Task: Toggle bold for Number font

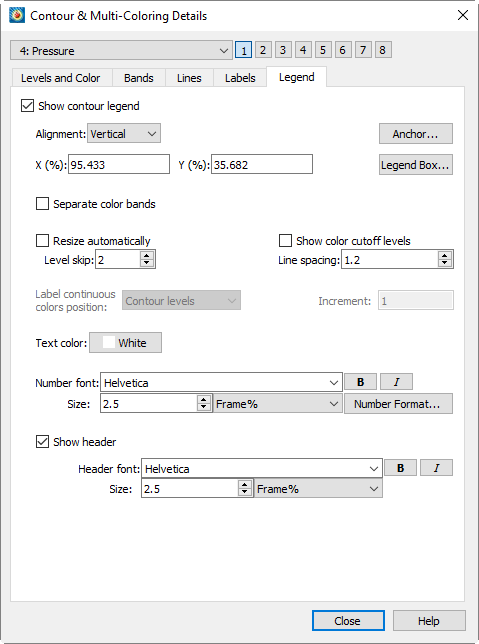Action: [360, 382]
